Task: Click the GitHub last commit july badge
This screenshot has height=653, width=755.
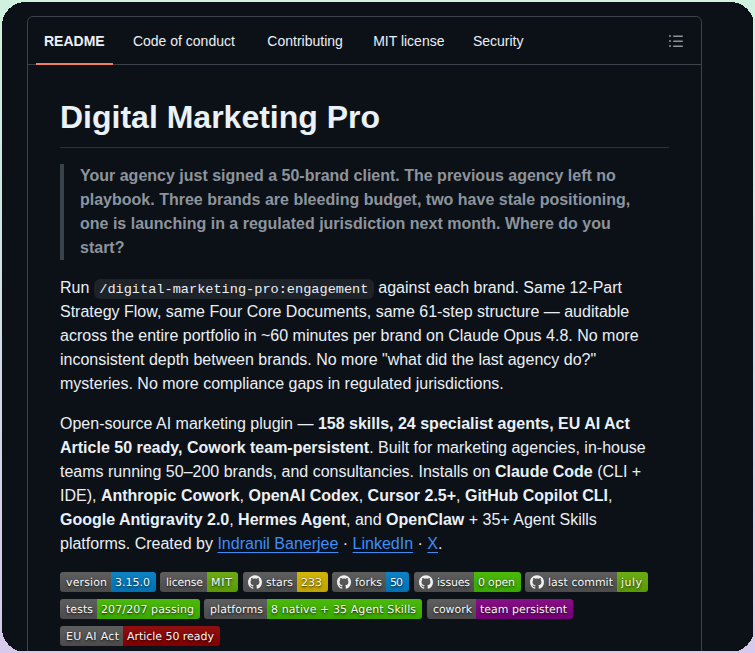Action: [586, 582]
